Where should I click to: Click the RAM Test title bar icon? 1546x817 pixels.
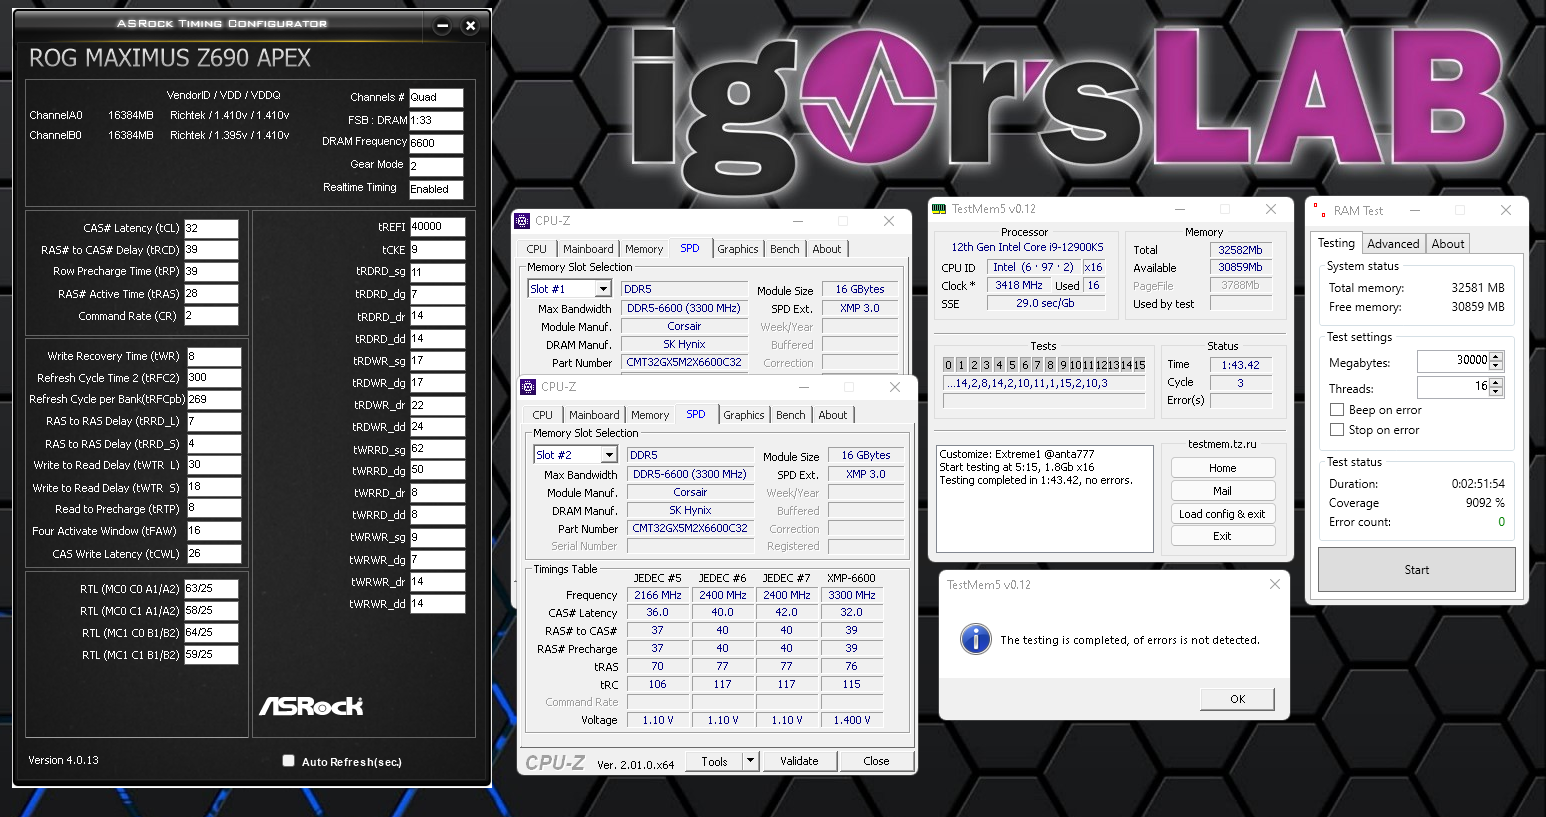tap(1319, 210)
